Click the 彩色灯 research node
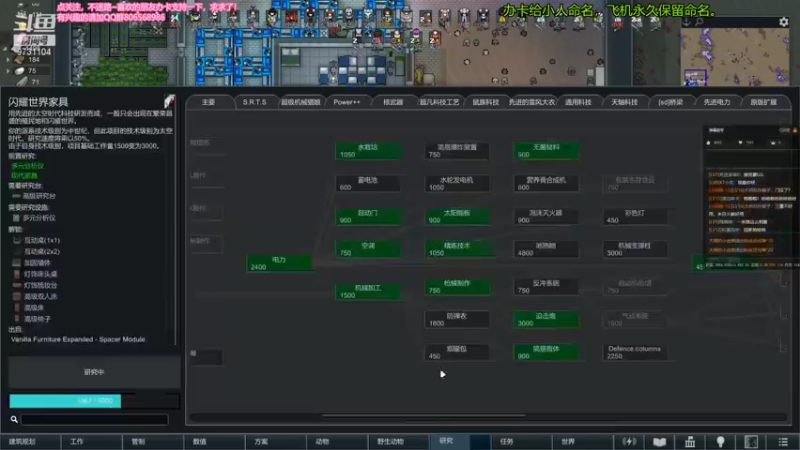 pyautogui.click(x=635, y=216)
